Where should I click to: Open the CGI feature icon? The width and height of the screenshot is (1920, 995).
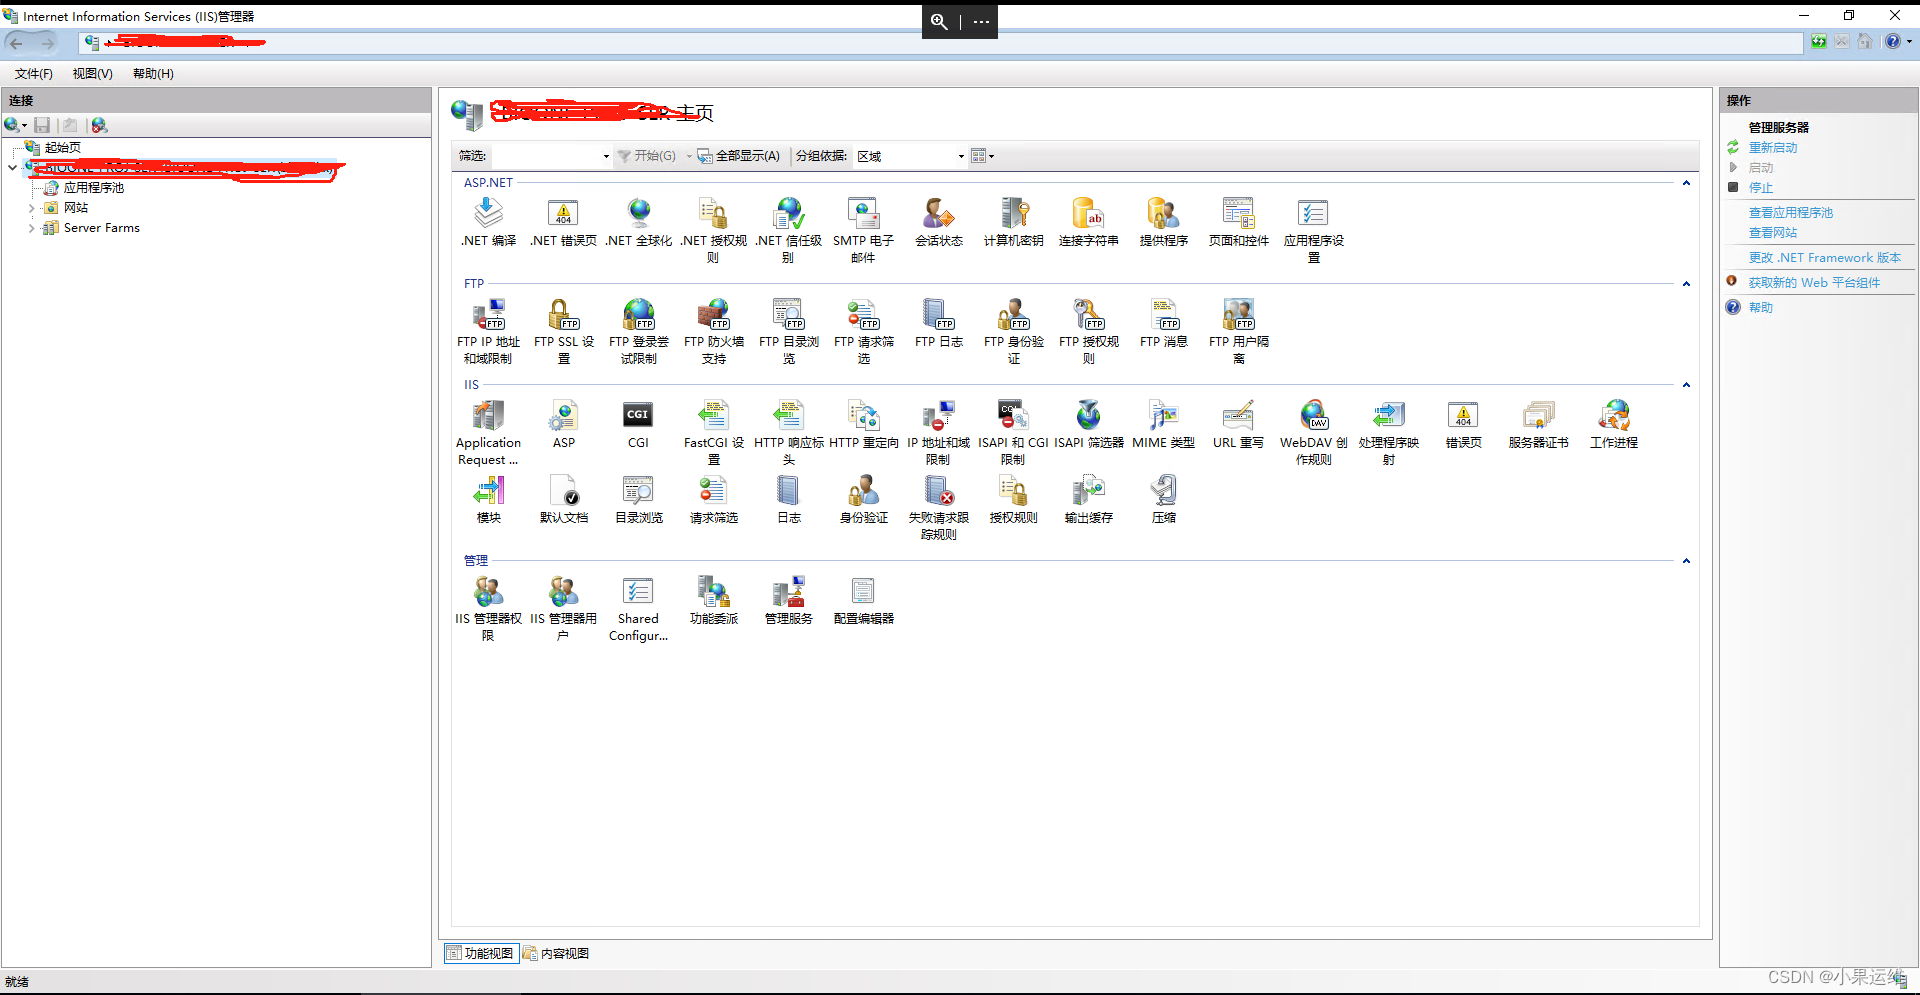[638, 424]
